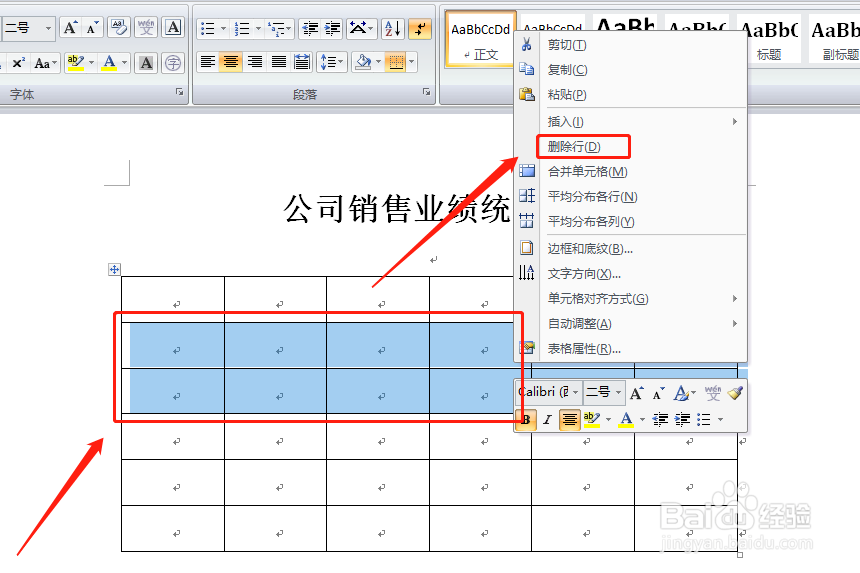Select 合并单元格(M) in context menu
Image resolution: width=860 pixels, height=573 pixels.
pos(631,172)
